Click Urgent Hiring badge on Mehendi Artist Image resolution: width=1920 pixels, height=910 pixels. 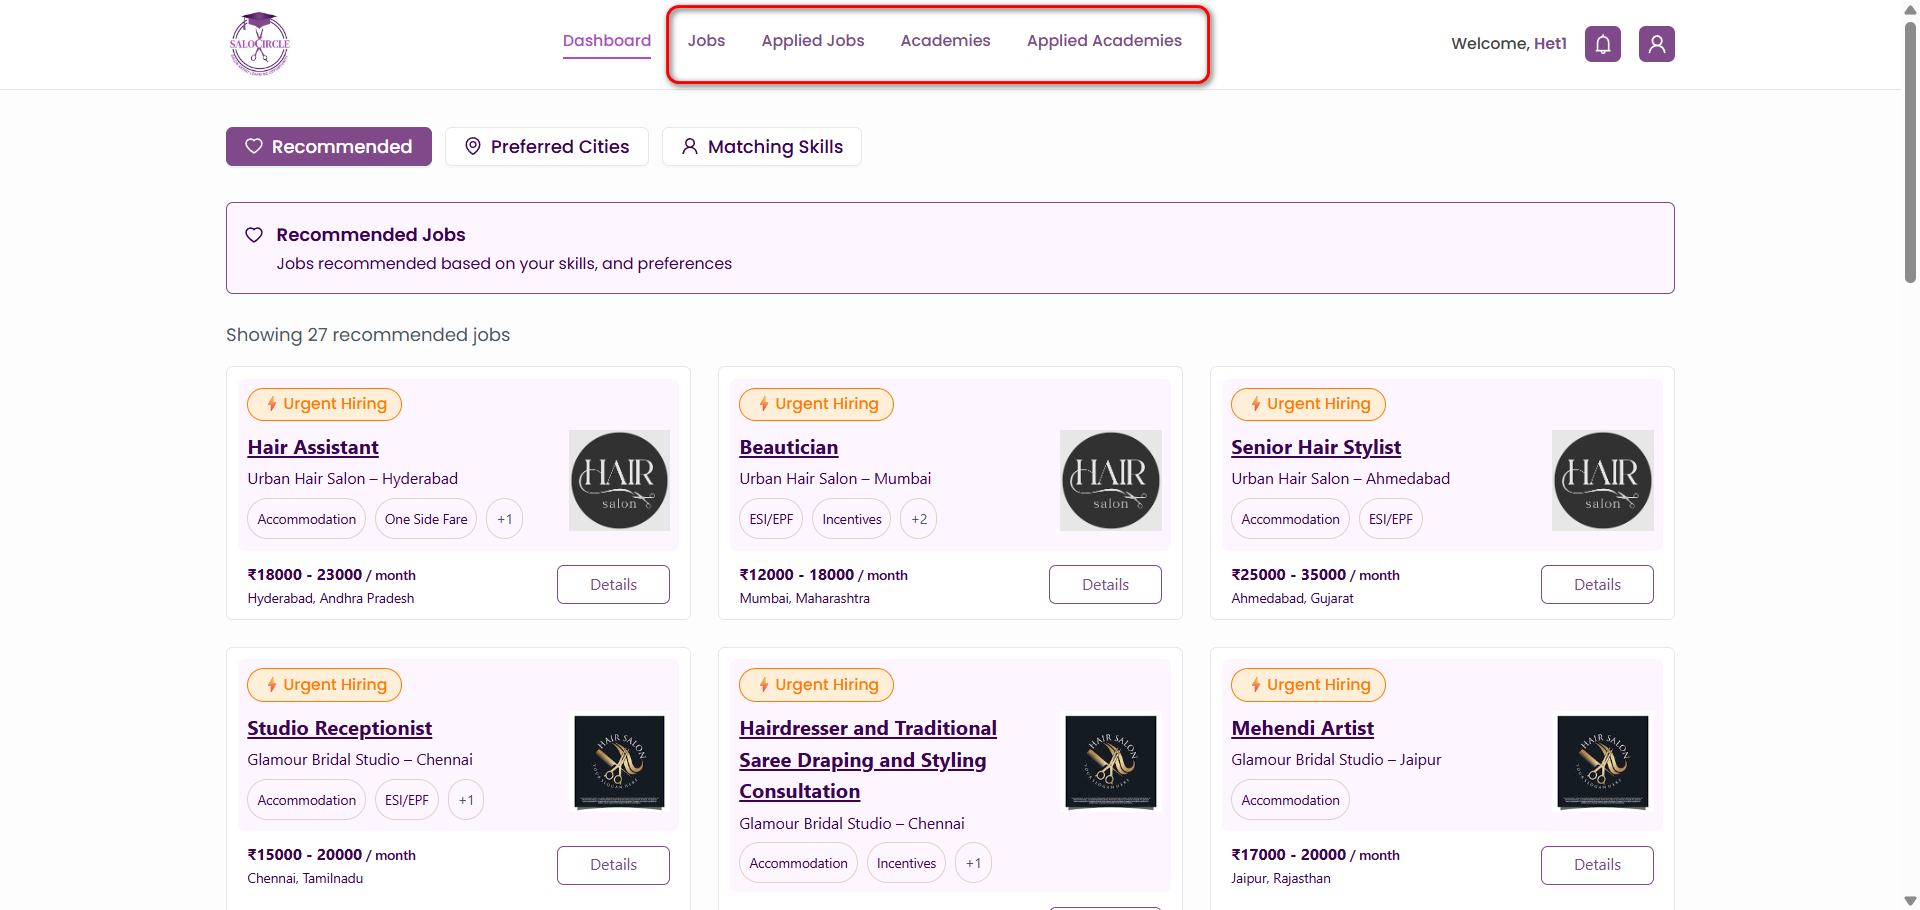click(1308, 685)
